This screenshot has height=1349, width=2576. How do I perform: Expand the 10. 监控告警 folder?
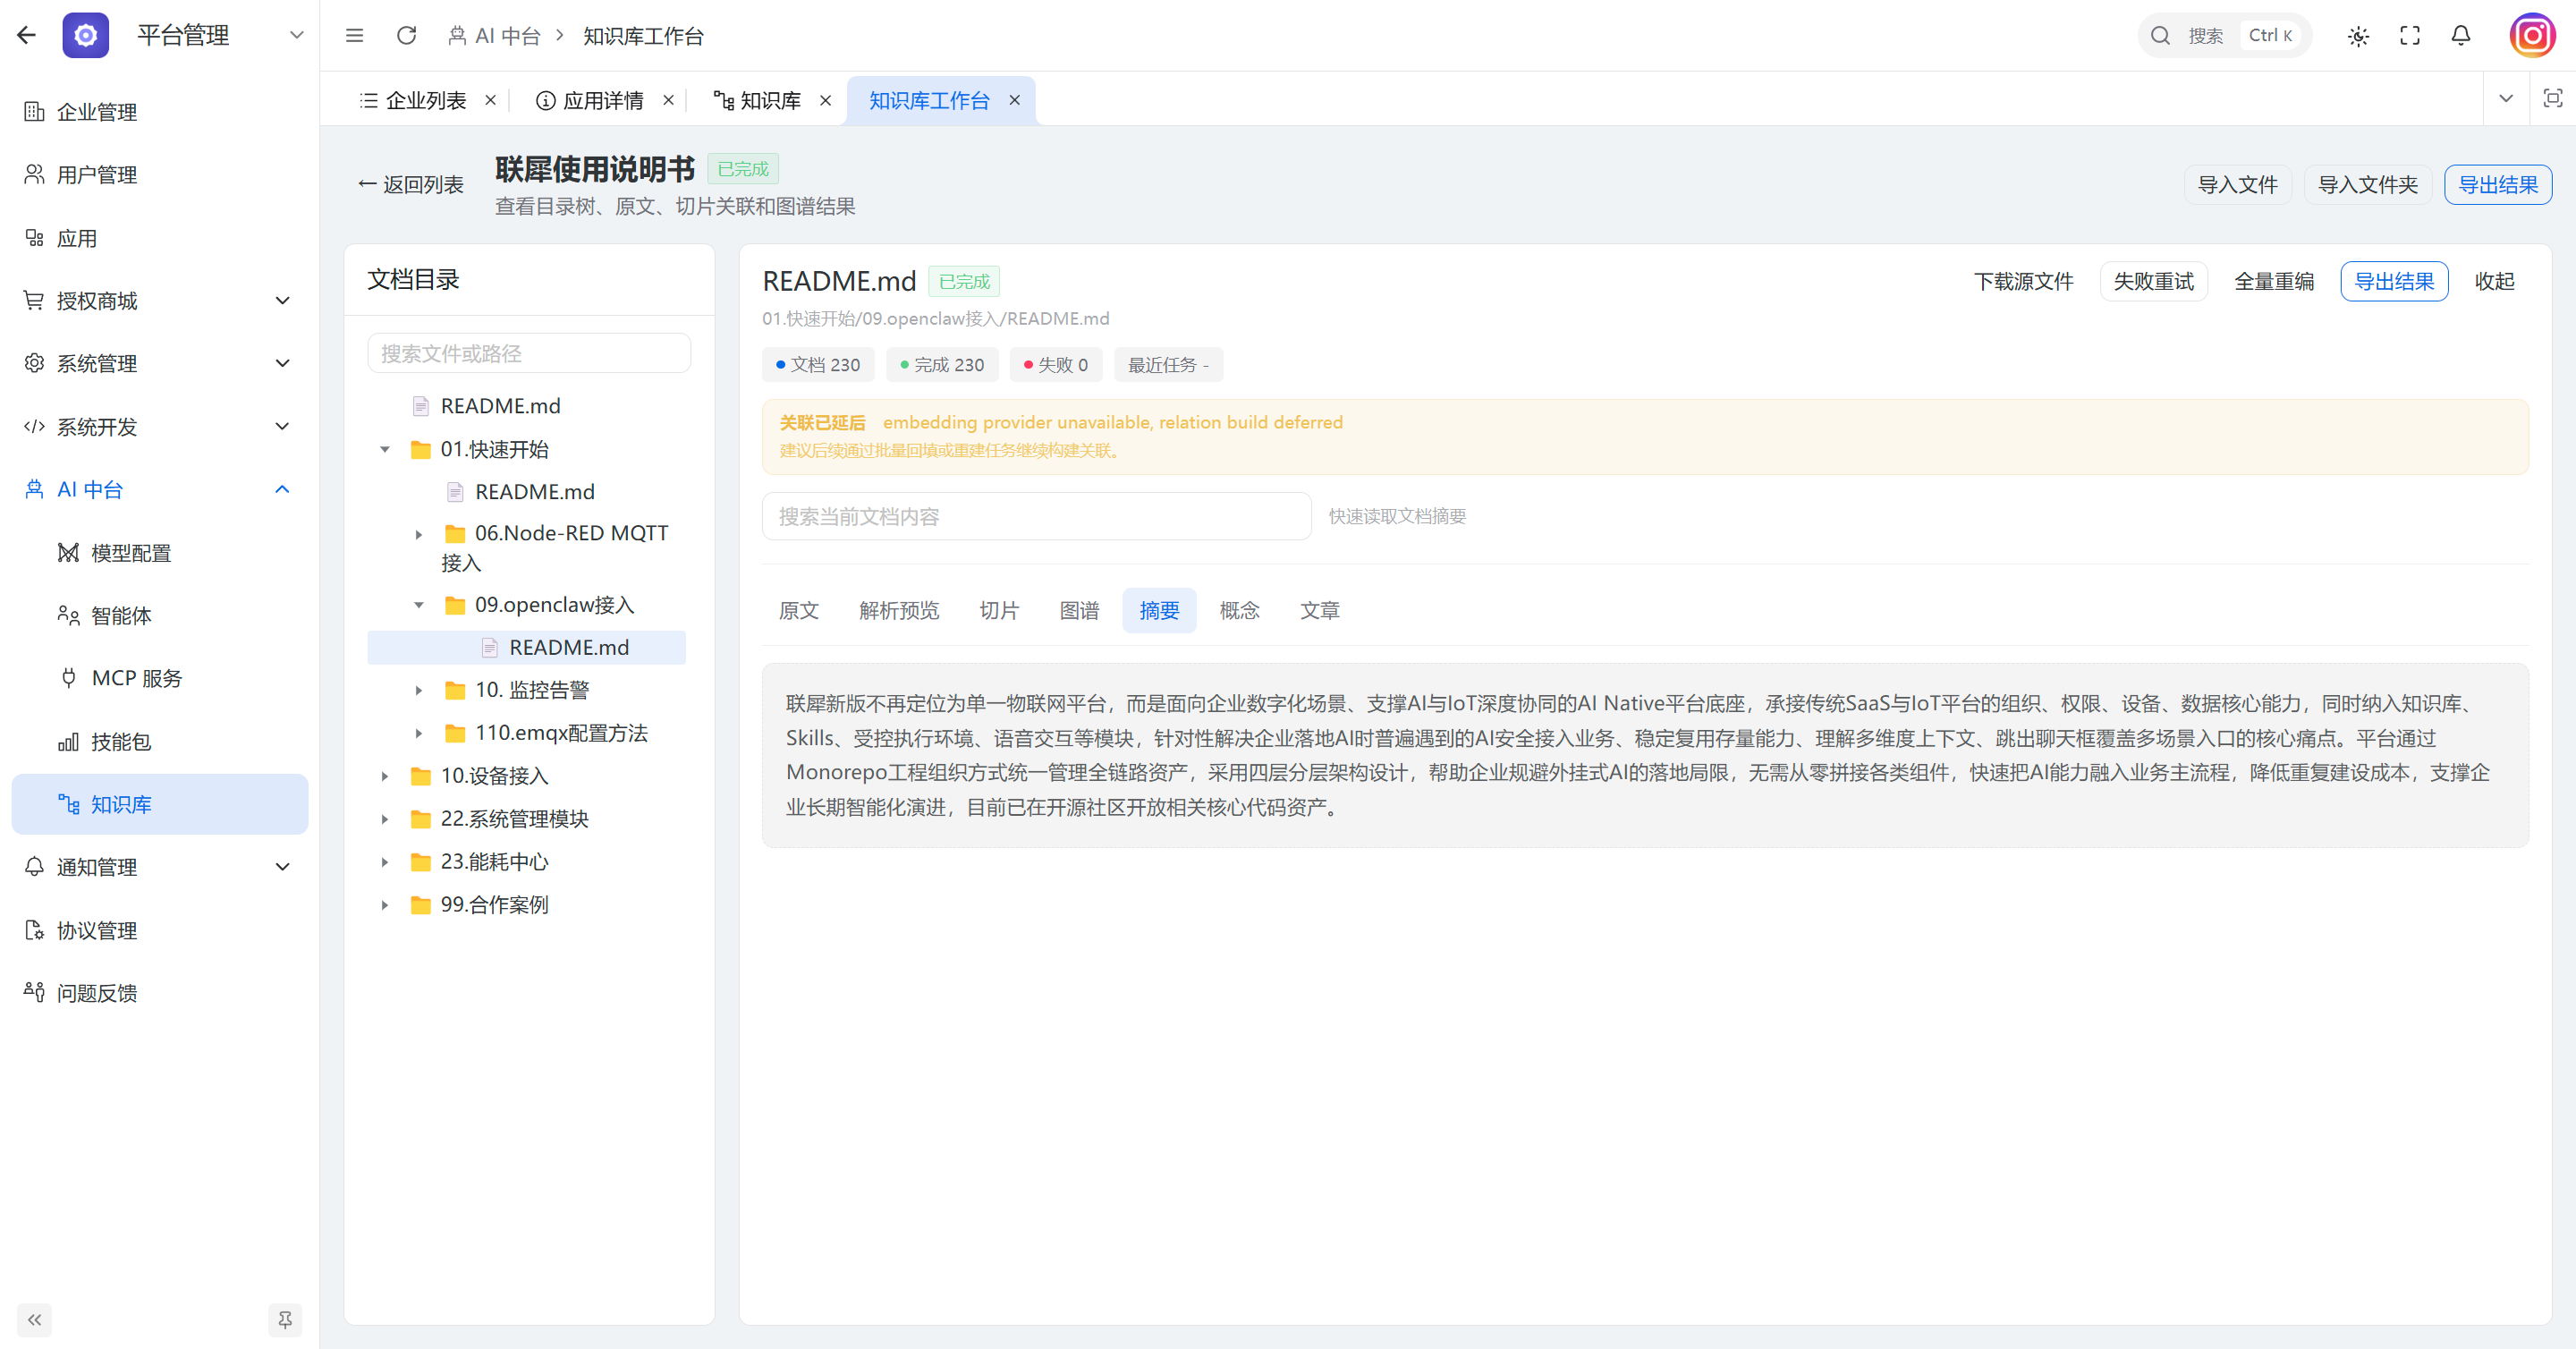click(419, 690)
